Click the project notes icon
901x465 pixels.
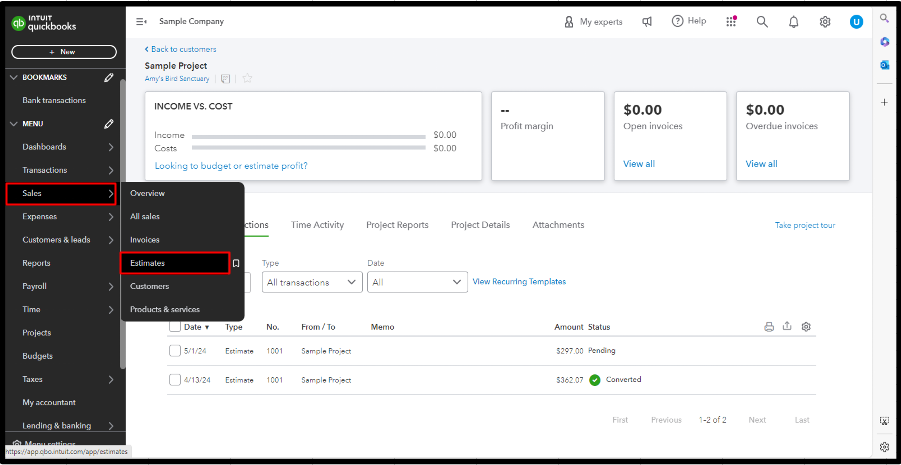225,79
